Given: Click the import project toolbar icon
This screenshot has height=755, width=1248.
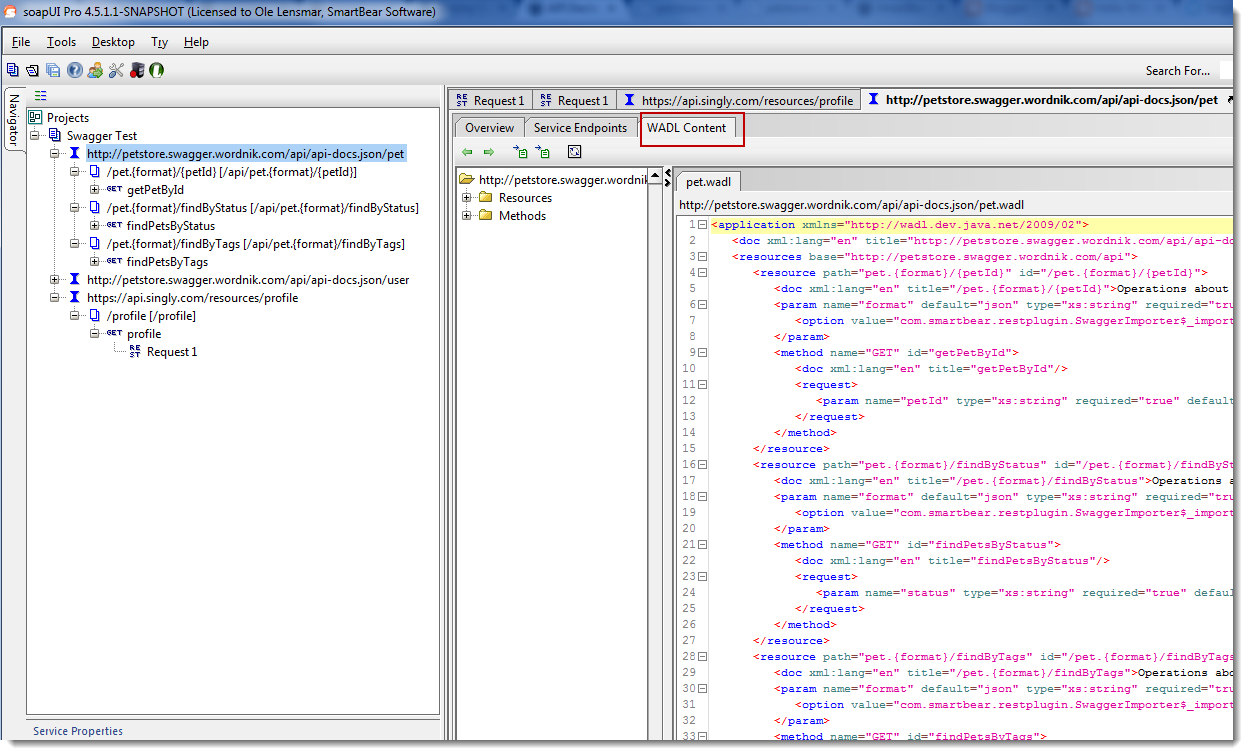Looking at the screenshot, I should [32, 70].
